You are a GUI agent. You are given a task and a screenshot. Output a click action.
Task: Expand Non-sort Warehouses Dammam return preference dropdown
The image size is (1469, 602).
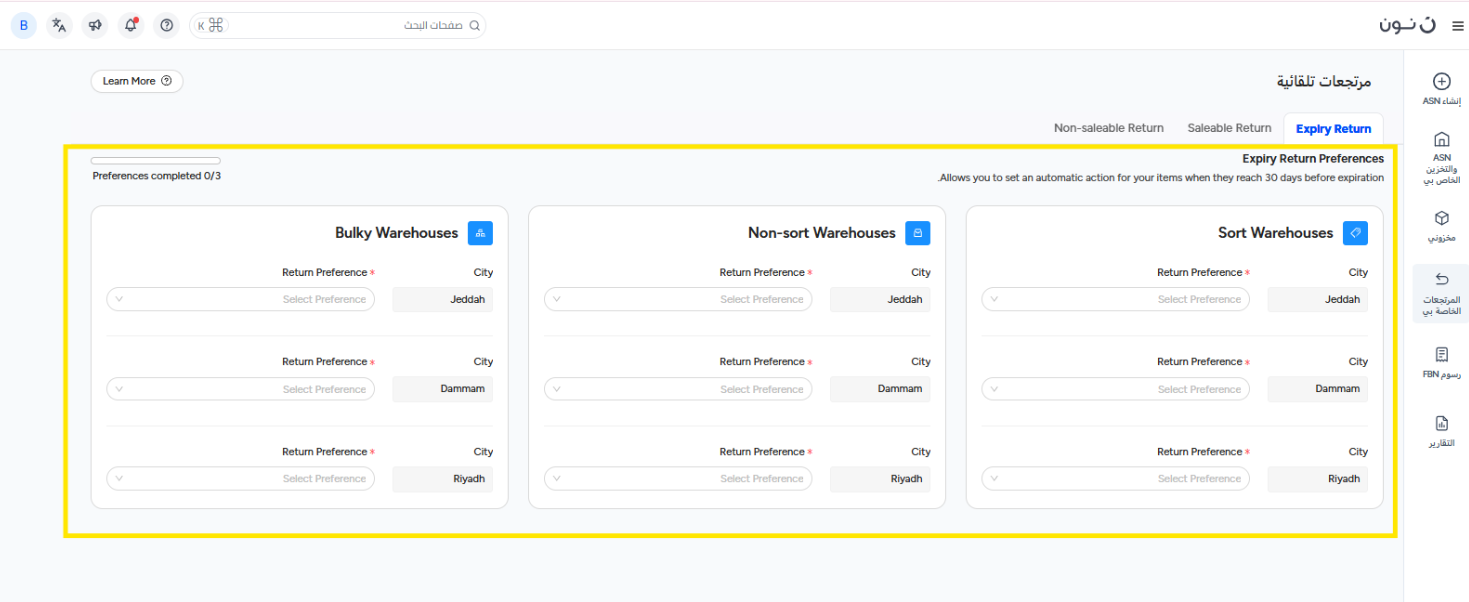click(678, 389)
